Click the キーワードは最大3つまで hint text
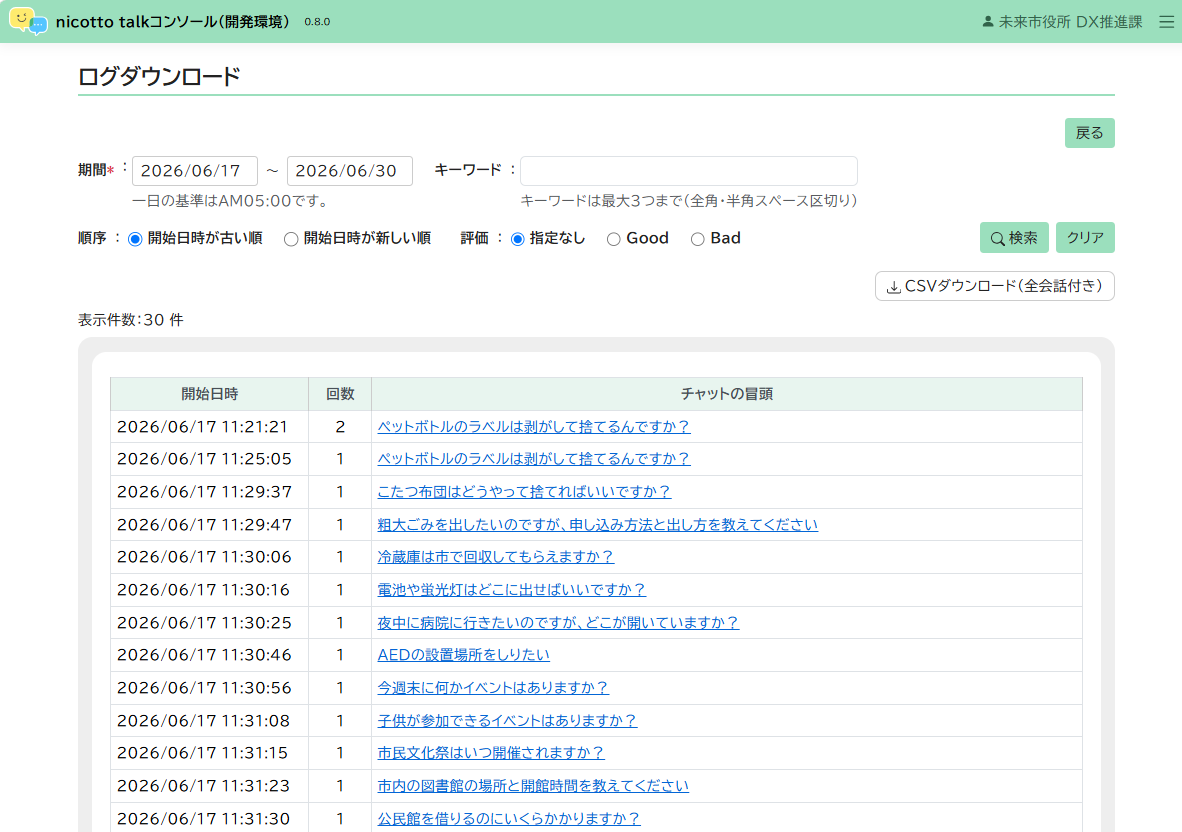The height and width of the screenshot is (832, 1182). pos(689,201)
